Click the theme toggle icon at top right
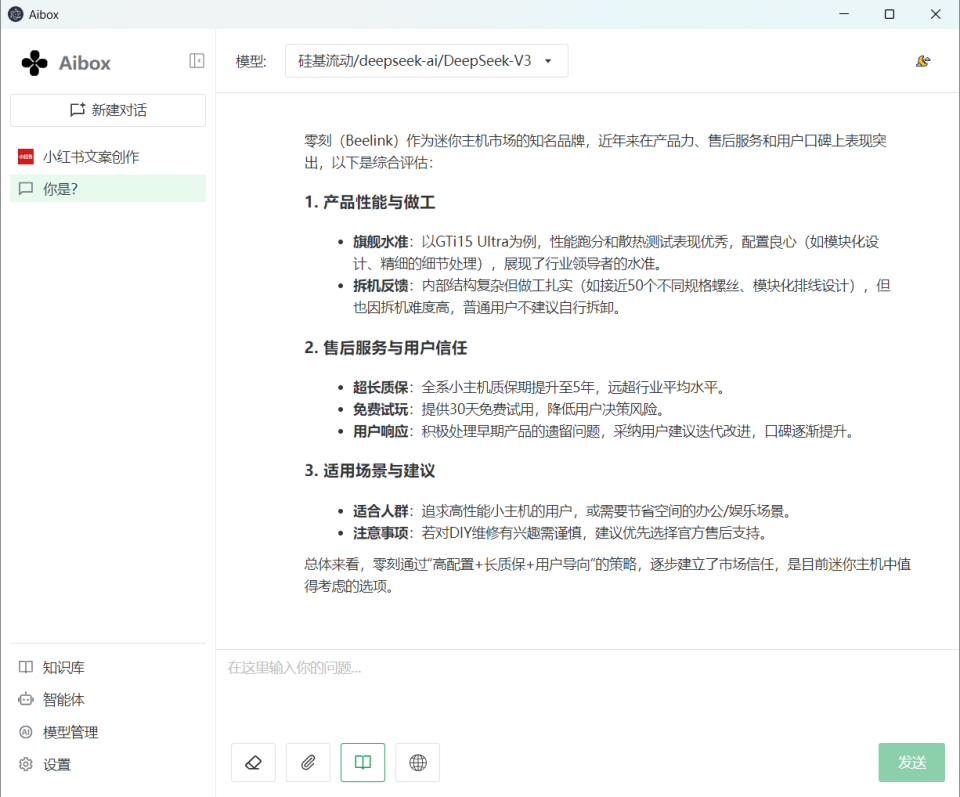The height and width of the screenshot is (797, 960). (923, 61)
